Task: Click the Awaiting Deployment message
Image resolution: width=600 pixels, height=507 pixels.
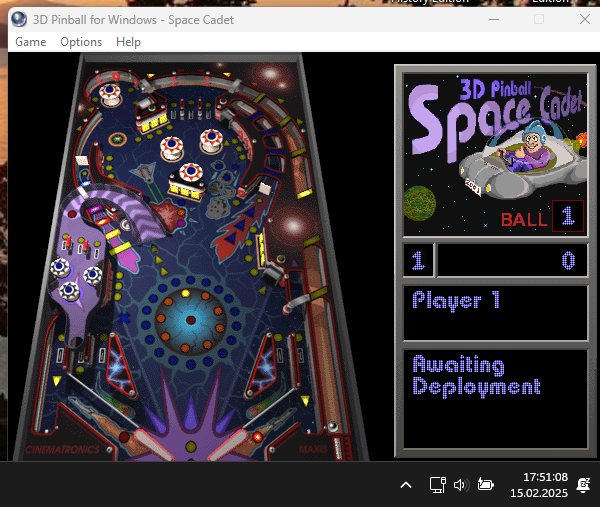Action: 476,375
